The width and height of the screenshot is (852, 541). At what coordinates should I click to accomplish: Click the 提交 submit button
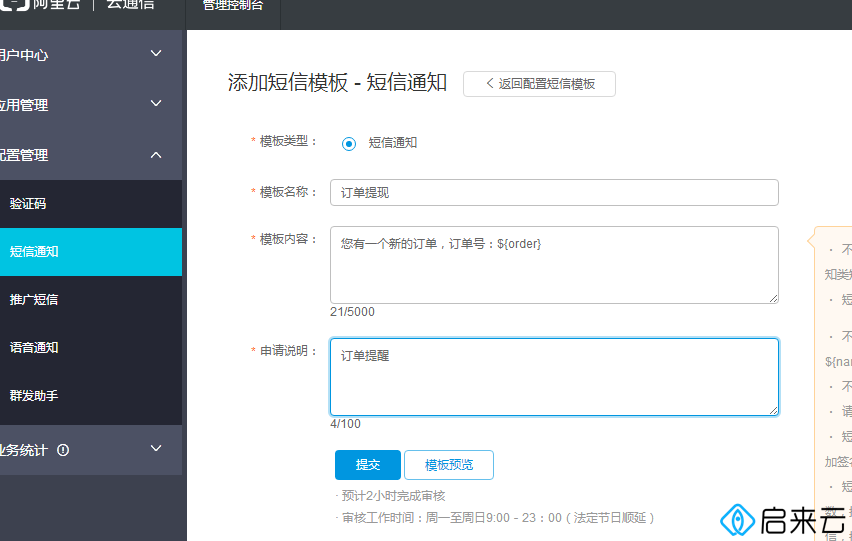[367, 465]
